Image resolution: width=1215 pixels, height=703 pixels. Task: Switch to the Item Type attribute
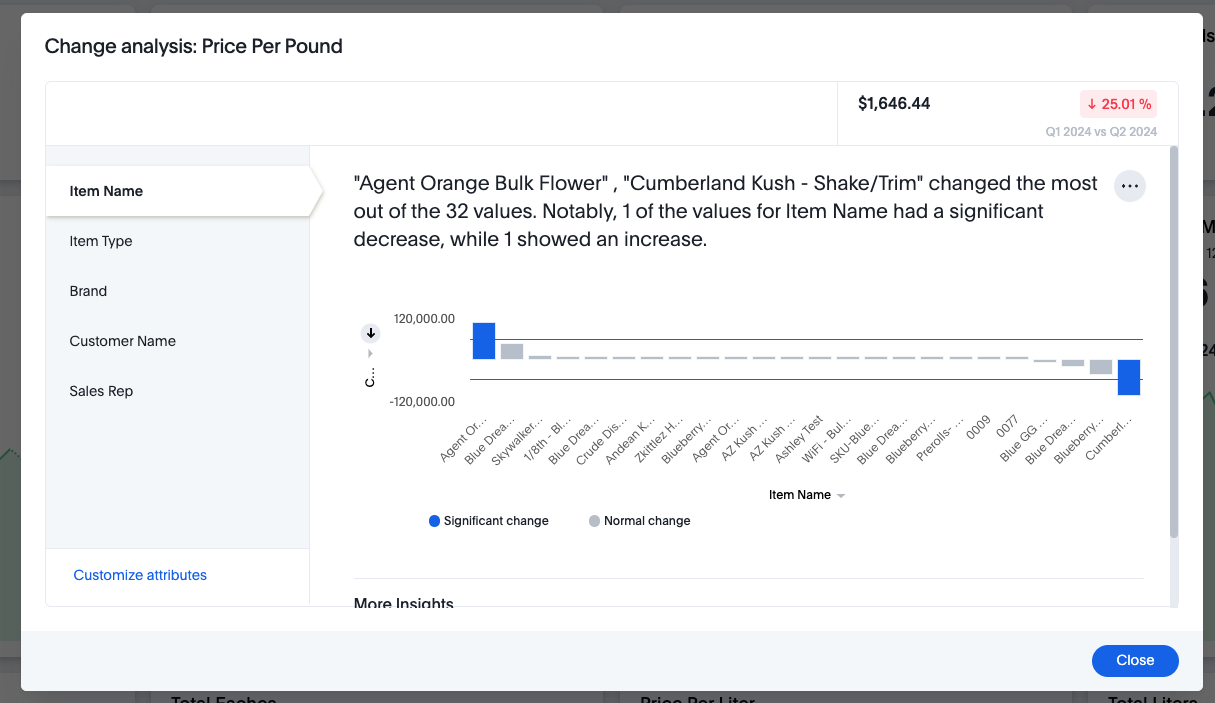[x=101, y=241]
